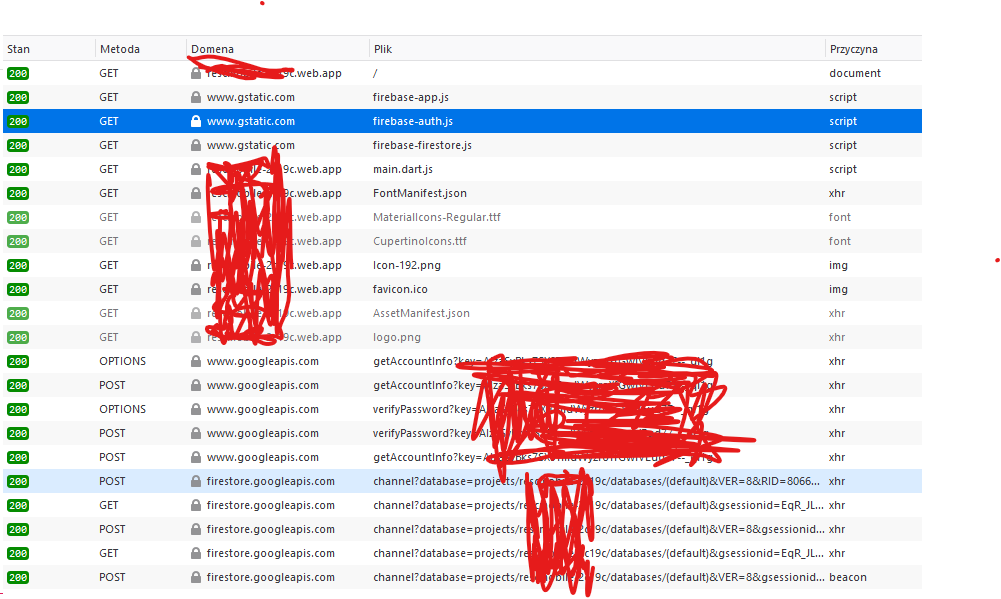This screenshot has height=599, width=1001.
Task: Click the 'font' cause of the MaterialIcons-Regular.ttf row
Action: 839,217
